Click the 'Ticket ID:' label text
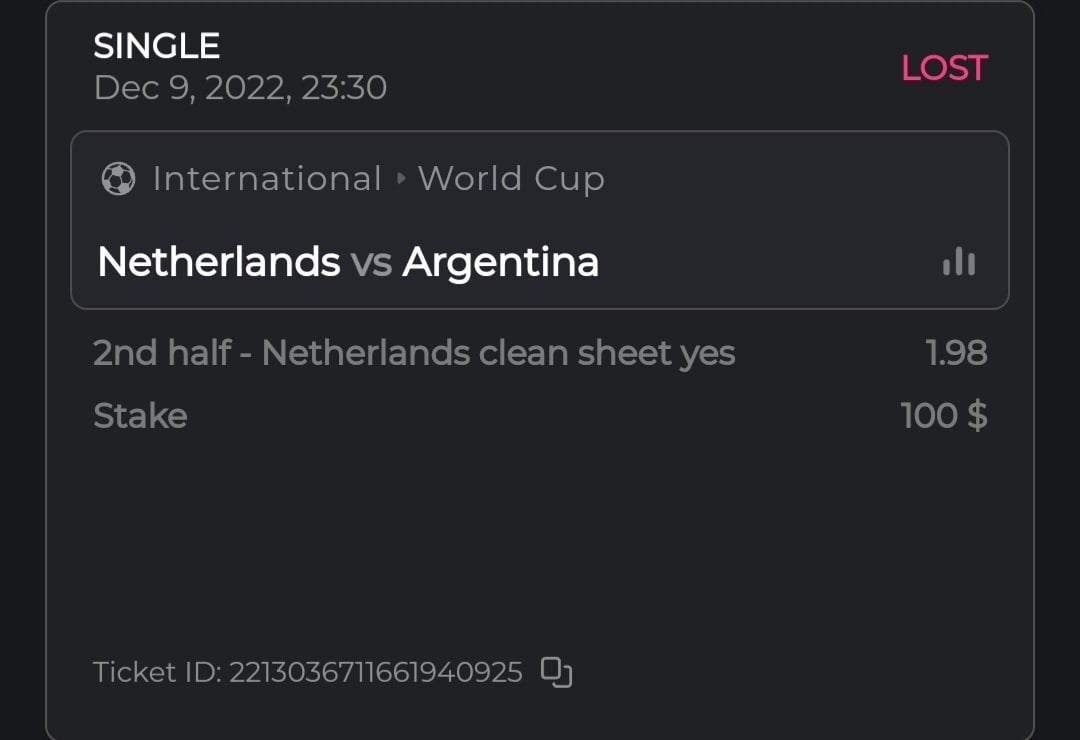Viewport: 1080px width, 740px height. (157, 672)
